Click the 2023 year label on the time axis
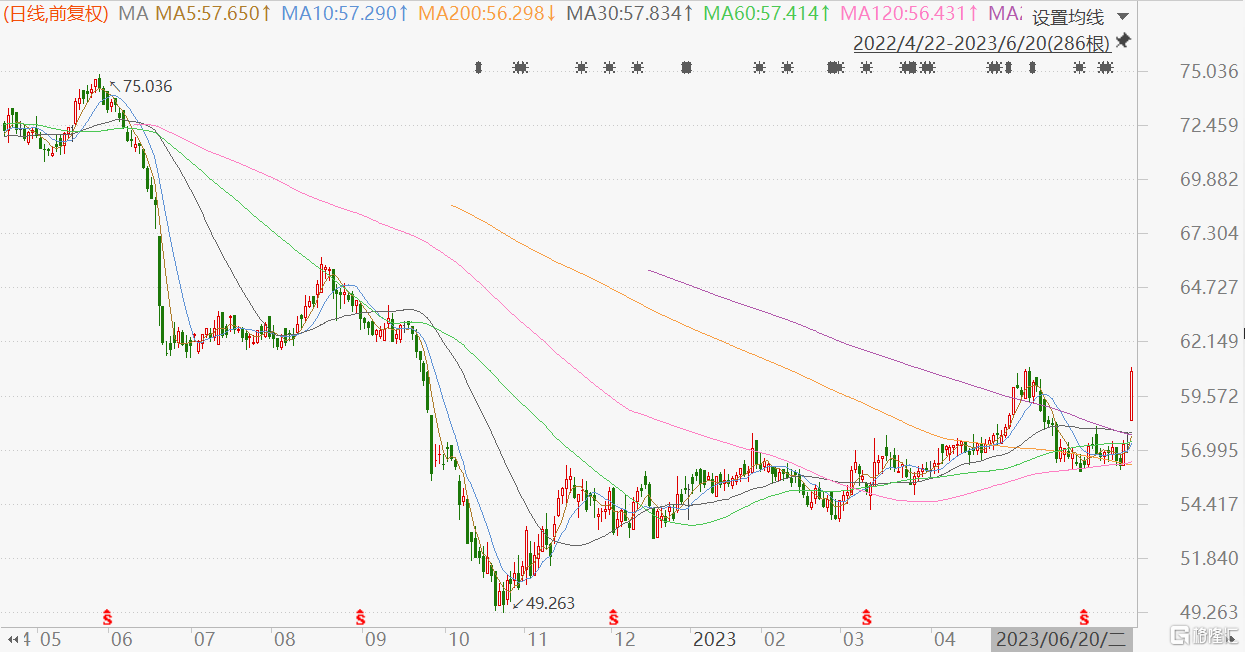This screenshot has width=1245, height=652. tap(714, 639)
